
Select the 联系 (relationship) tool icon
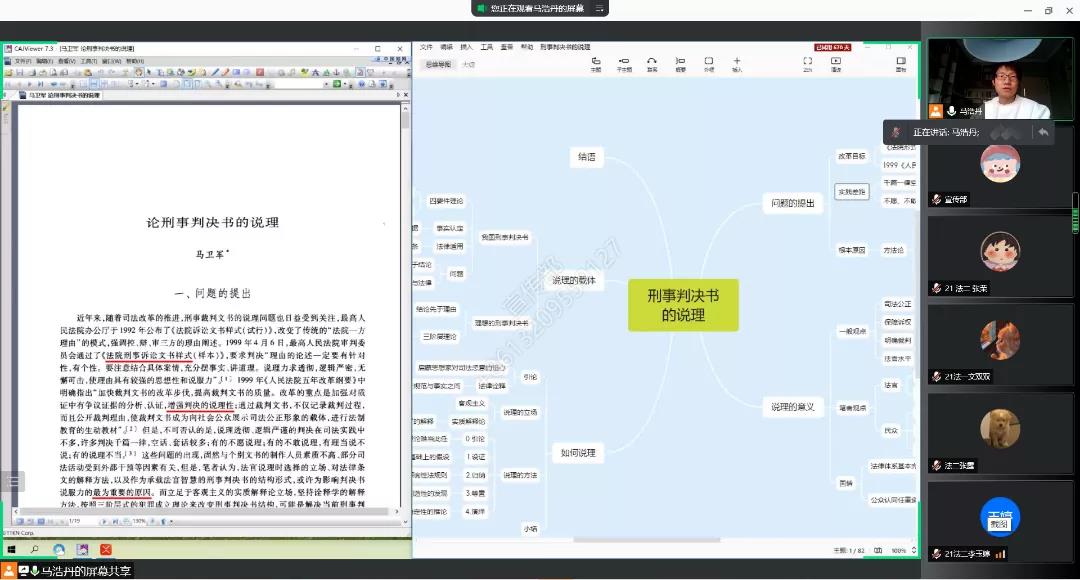click(652, 63)
